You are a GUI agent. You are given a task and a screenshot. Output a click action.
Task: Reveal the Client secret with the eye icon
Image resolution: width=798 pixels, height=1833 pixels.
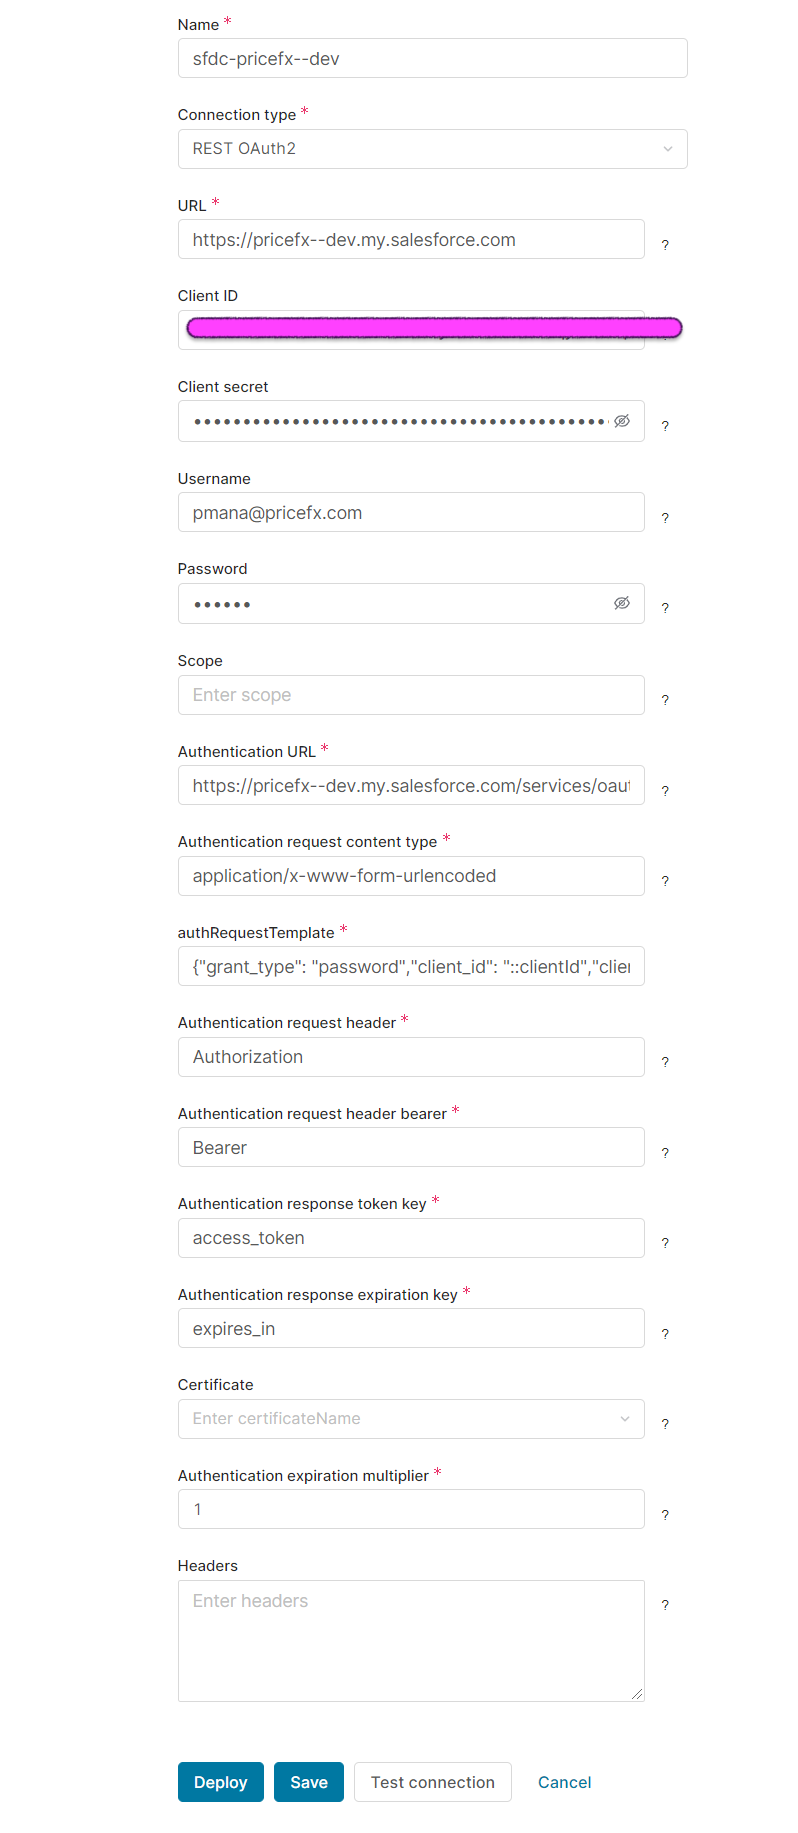pyautogui.click(x=622, y=421)
